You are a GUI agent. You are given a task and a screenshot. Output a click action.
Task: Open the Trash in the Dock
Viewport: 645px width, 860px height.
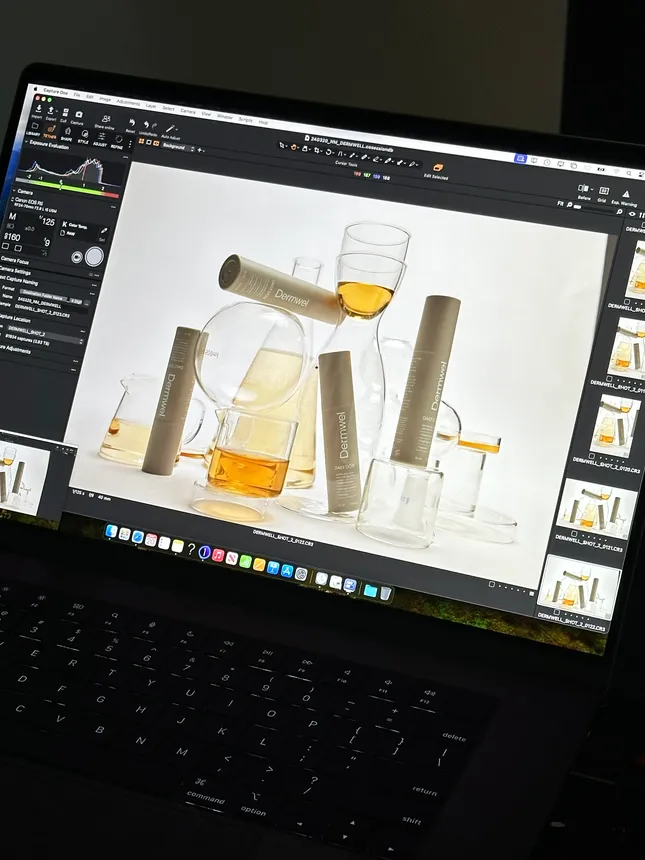tap(386, 593)
